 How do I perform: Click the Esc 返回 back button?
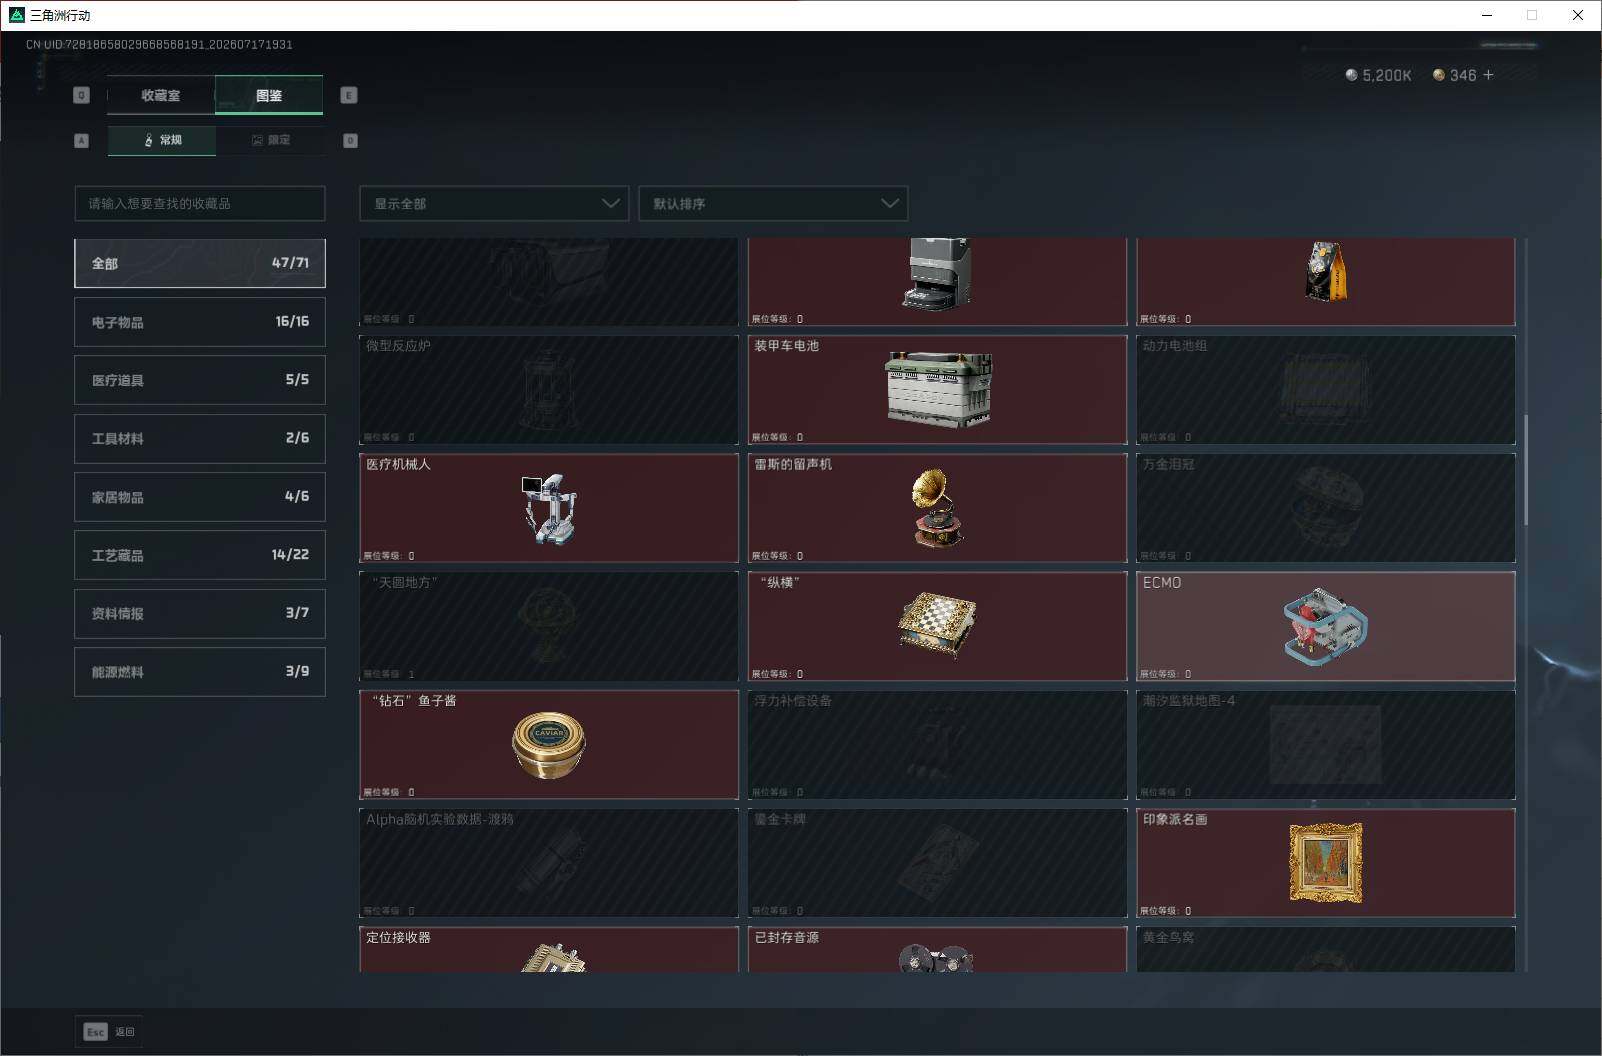(x=109, y=1032)
